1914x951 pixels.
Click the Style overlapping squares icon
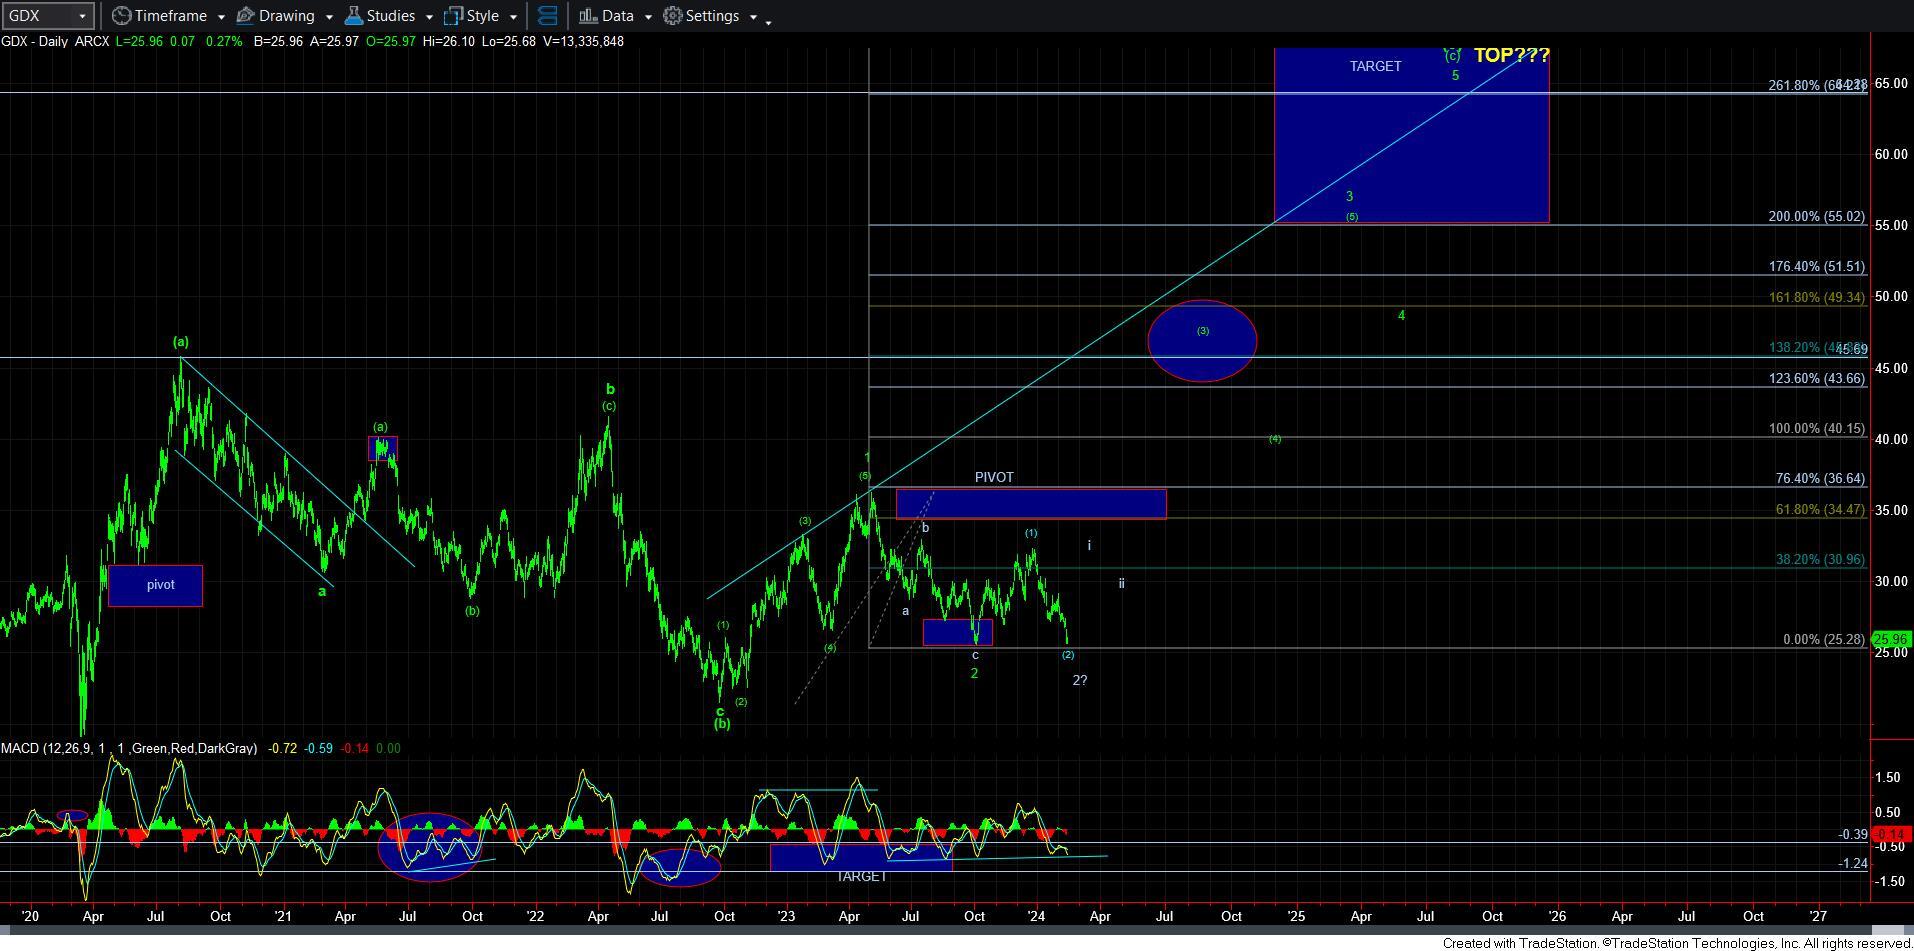pos(453,16)
